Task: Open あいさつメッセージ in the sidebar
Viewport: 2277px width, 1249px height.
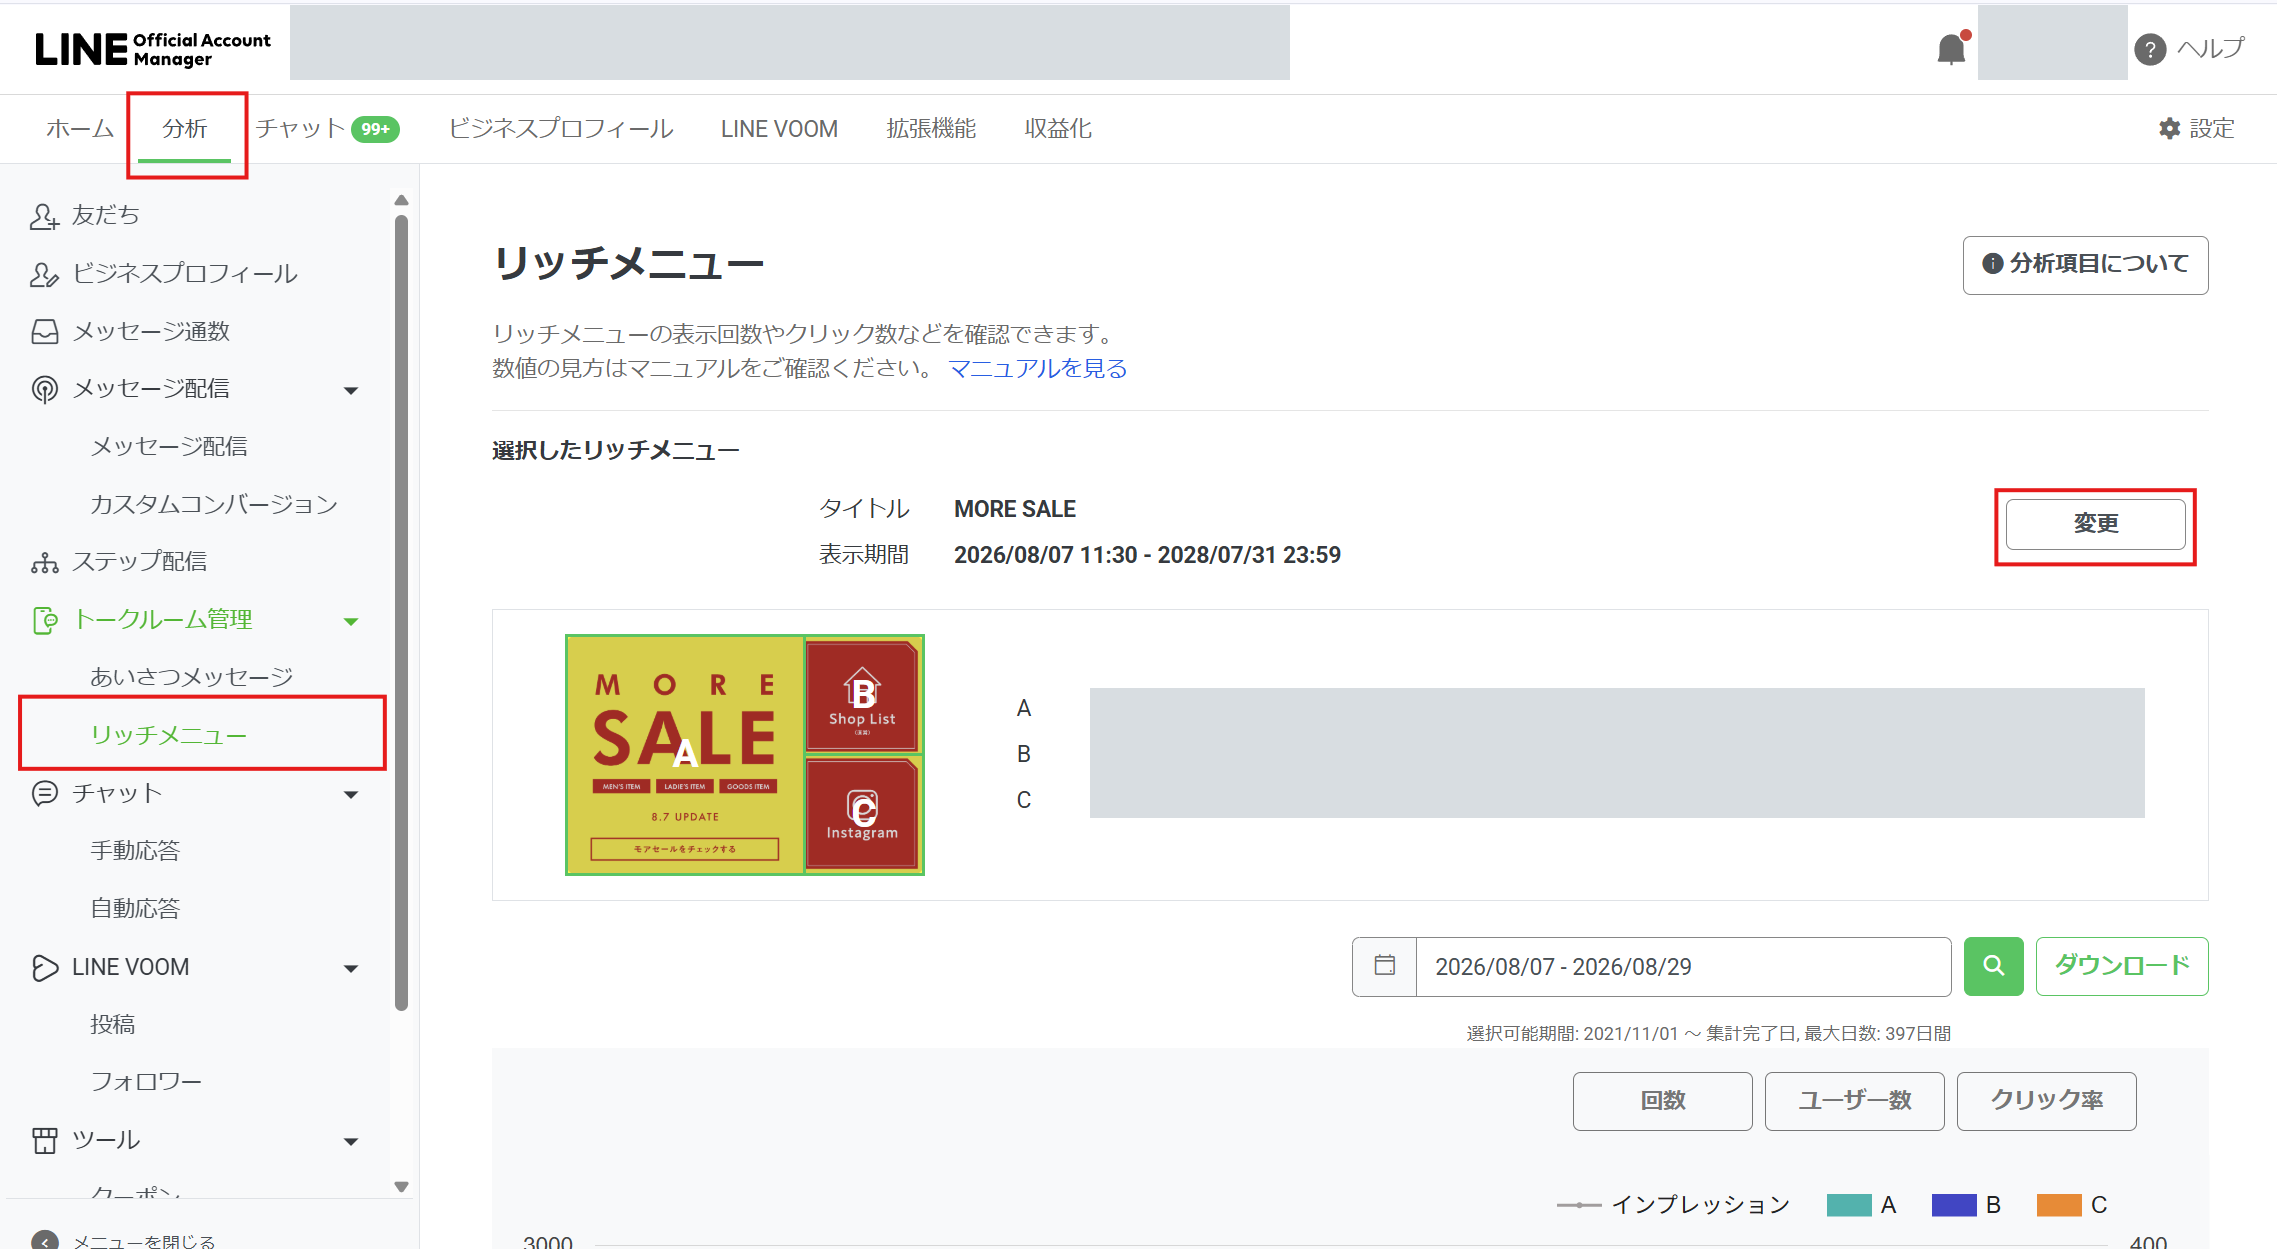Action: [191, 678]
